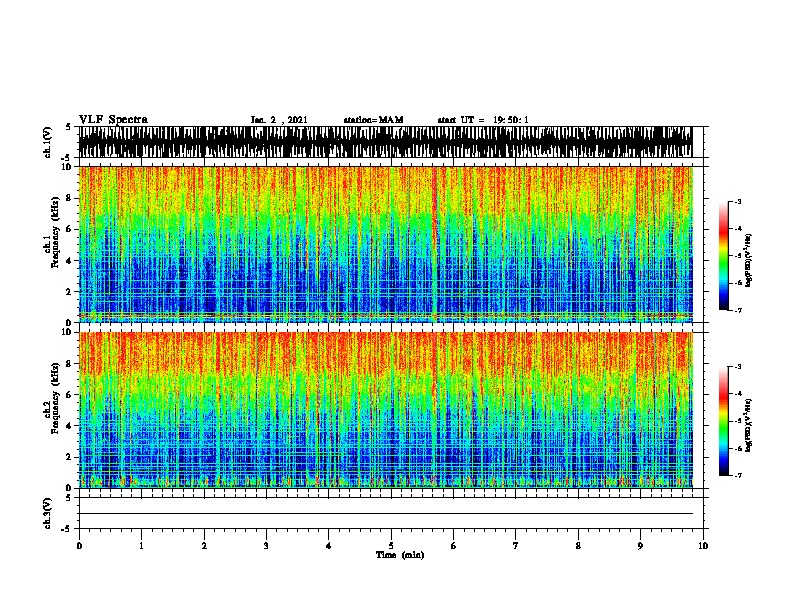Image resolution: width=792 pixels, height=612 pixels.
Task: Click time axis tick label 4
Action: [329, 546]
